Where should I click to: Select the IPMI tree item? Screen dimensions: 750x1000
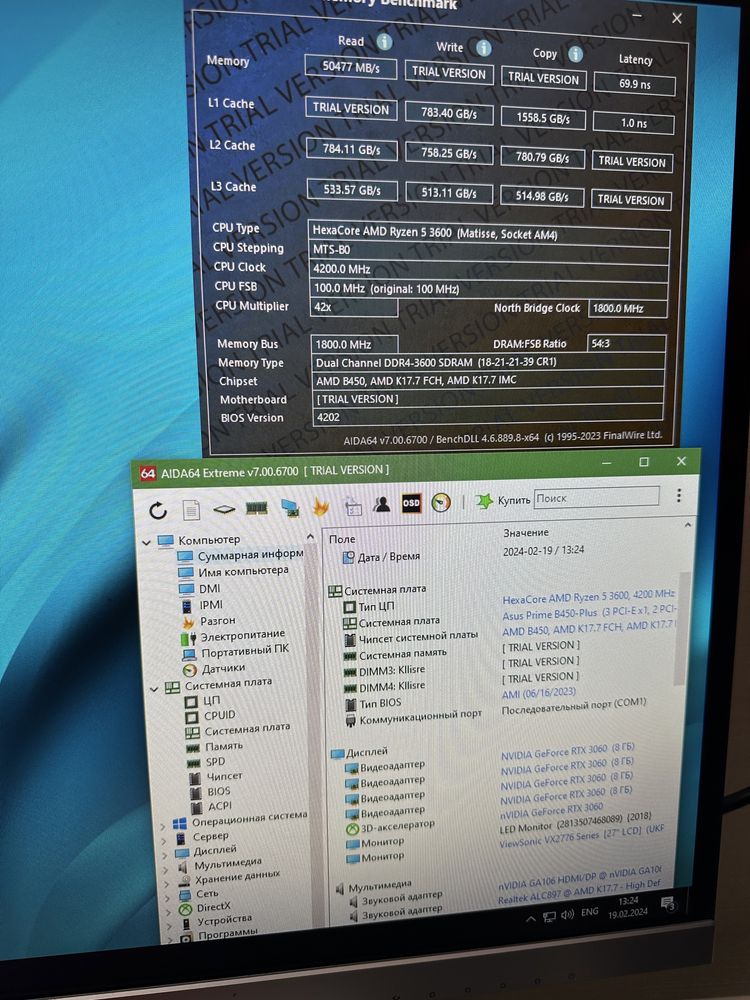pos(211,604)
